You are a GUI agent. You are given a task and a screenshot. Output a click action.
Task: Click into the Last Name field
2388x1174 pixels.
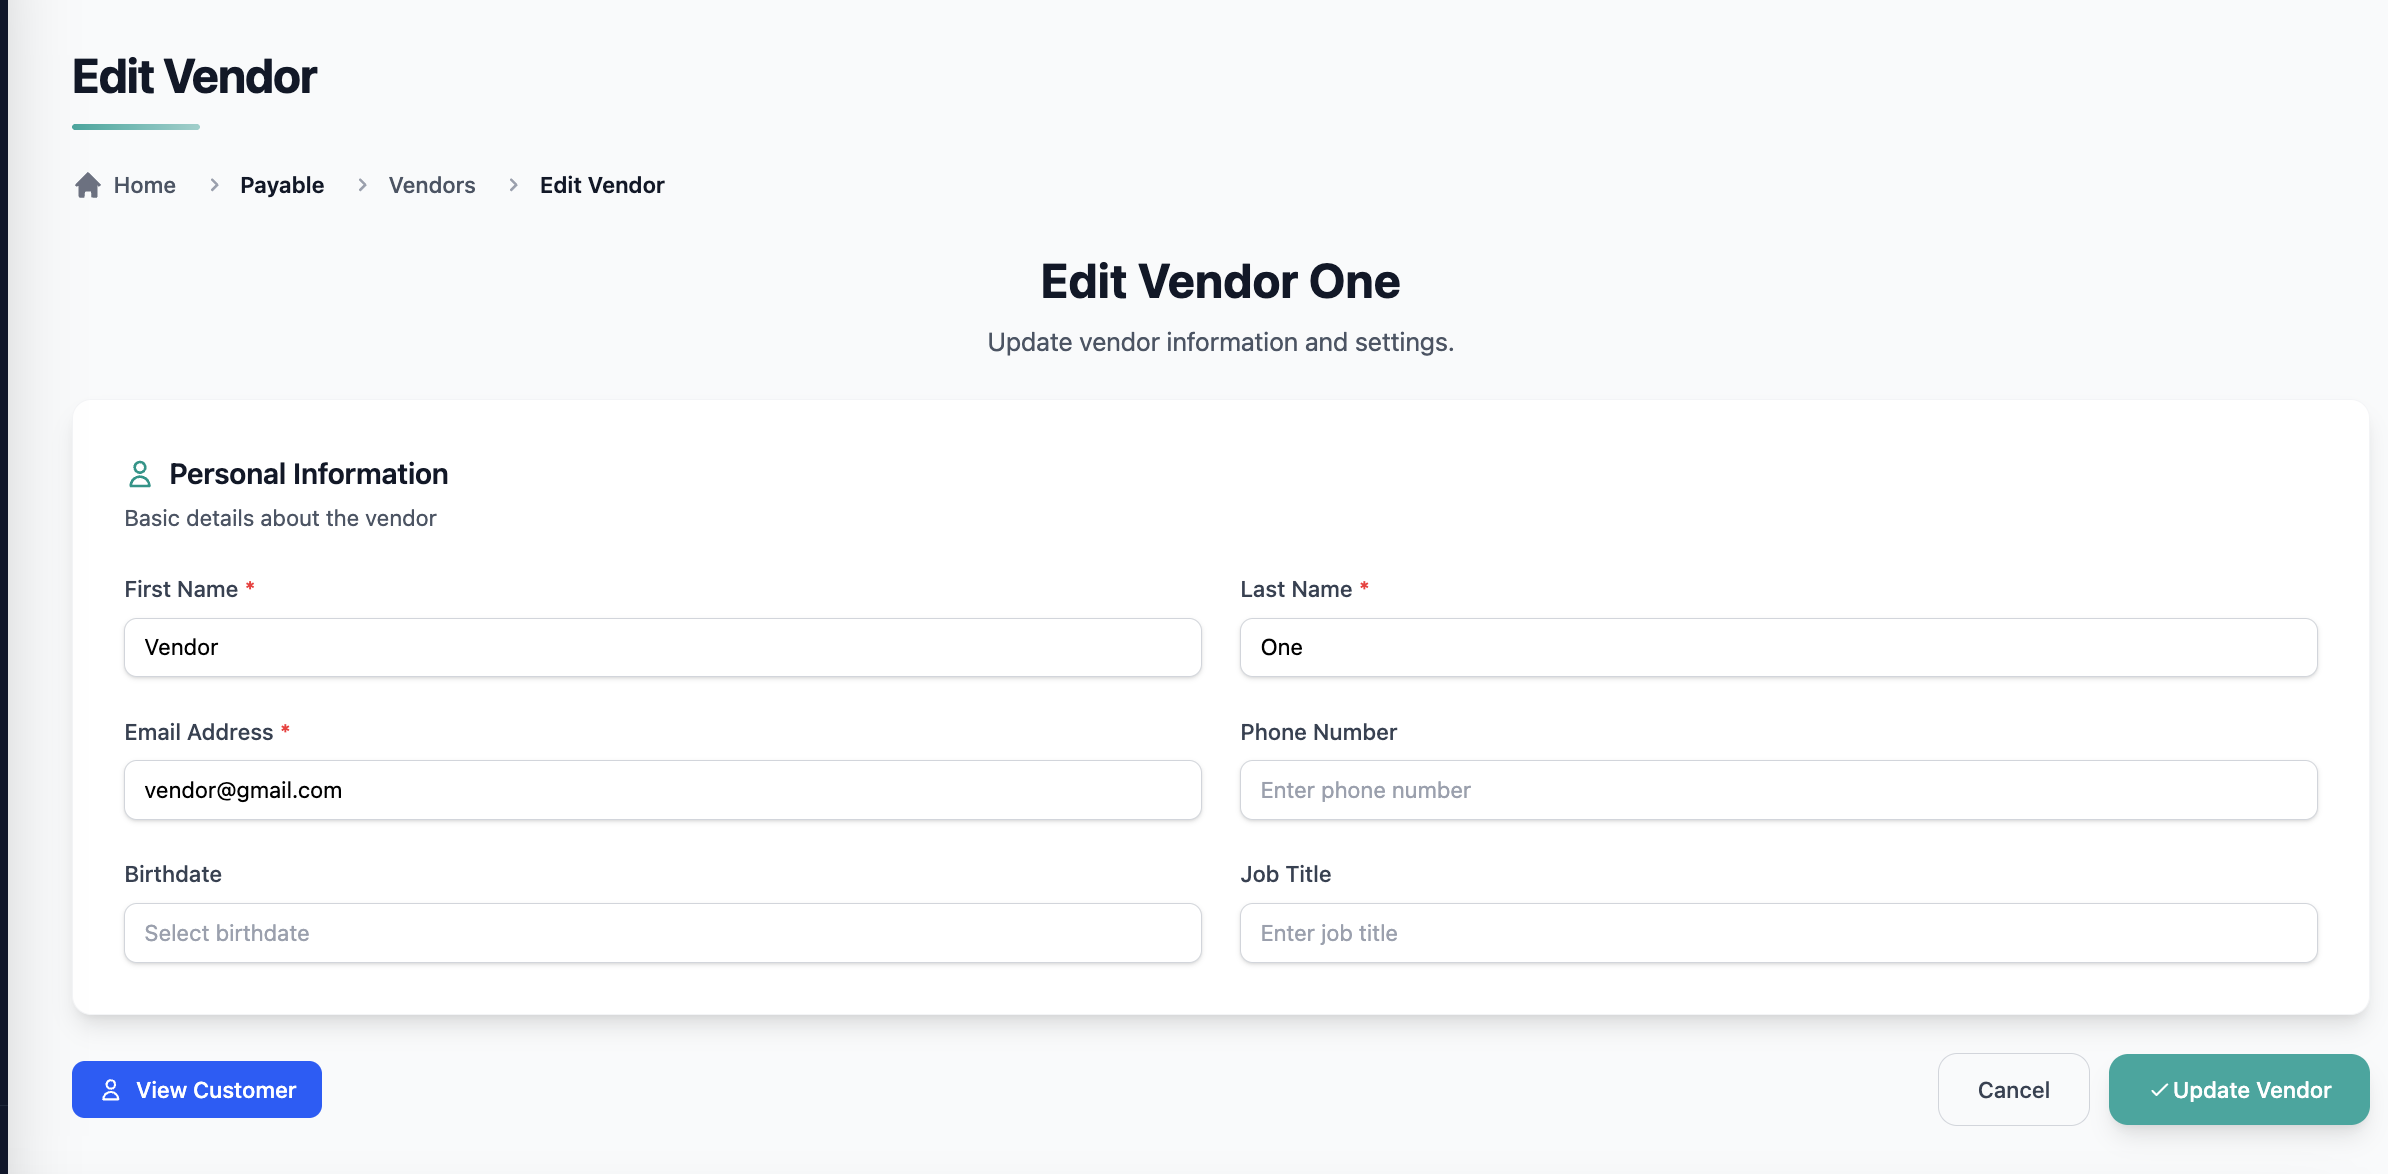pyautogui.click(x=1778, y=647)
